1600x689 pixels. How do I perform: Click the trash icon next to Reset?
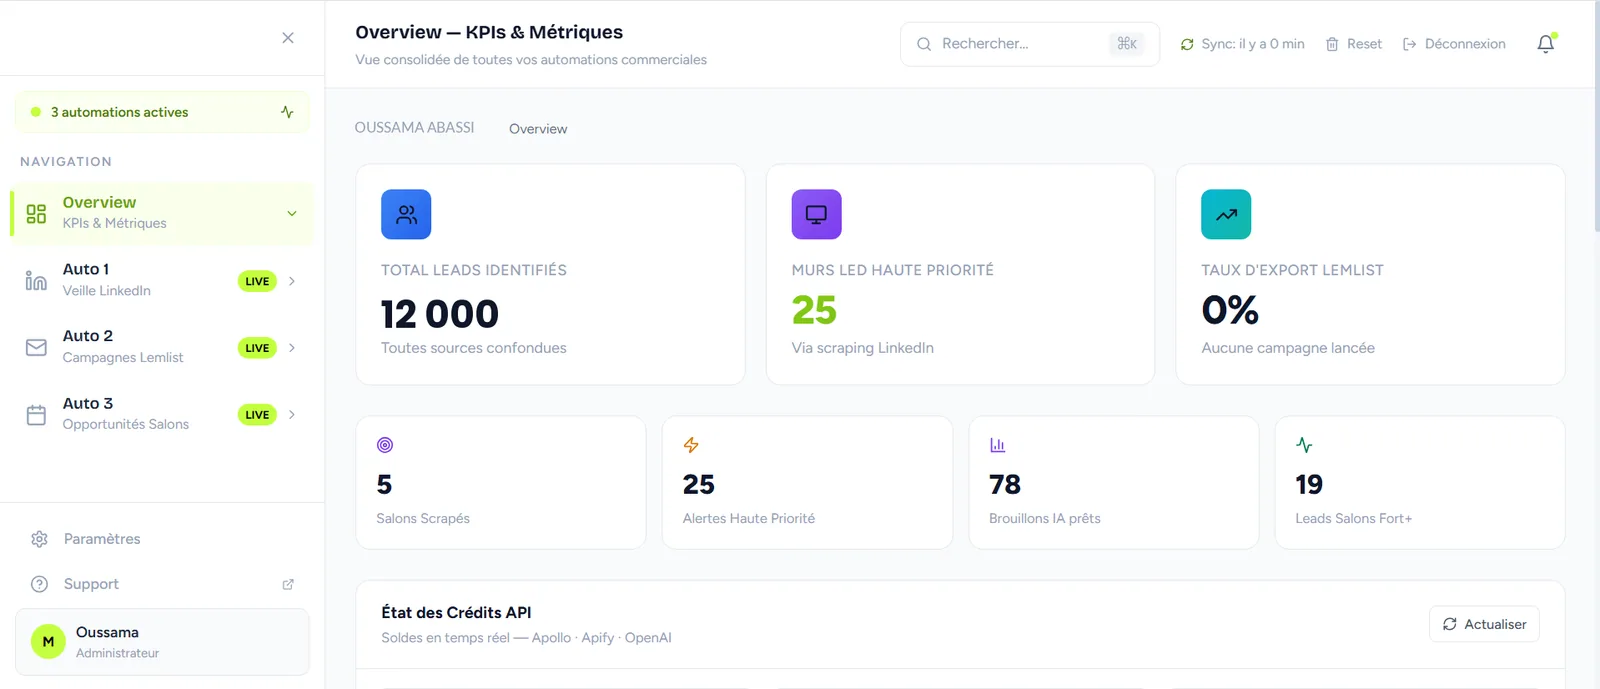tap(1332, 44)
